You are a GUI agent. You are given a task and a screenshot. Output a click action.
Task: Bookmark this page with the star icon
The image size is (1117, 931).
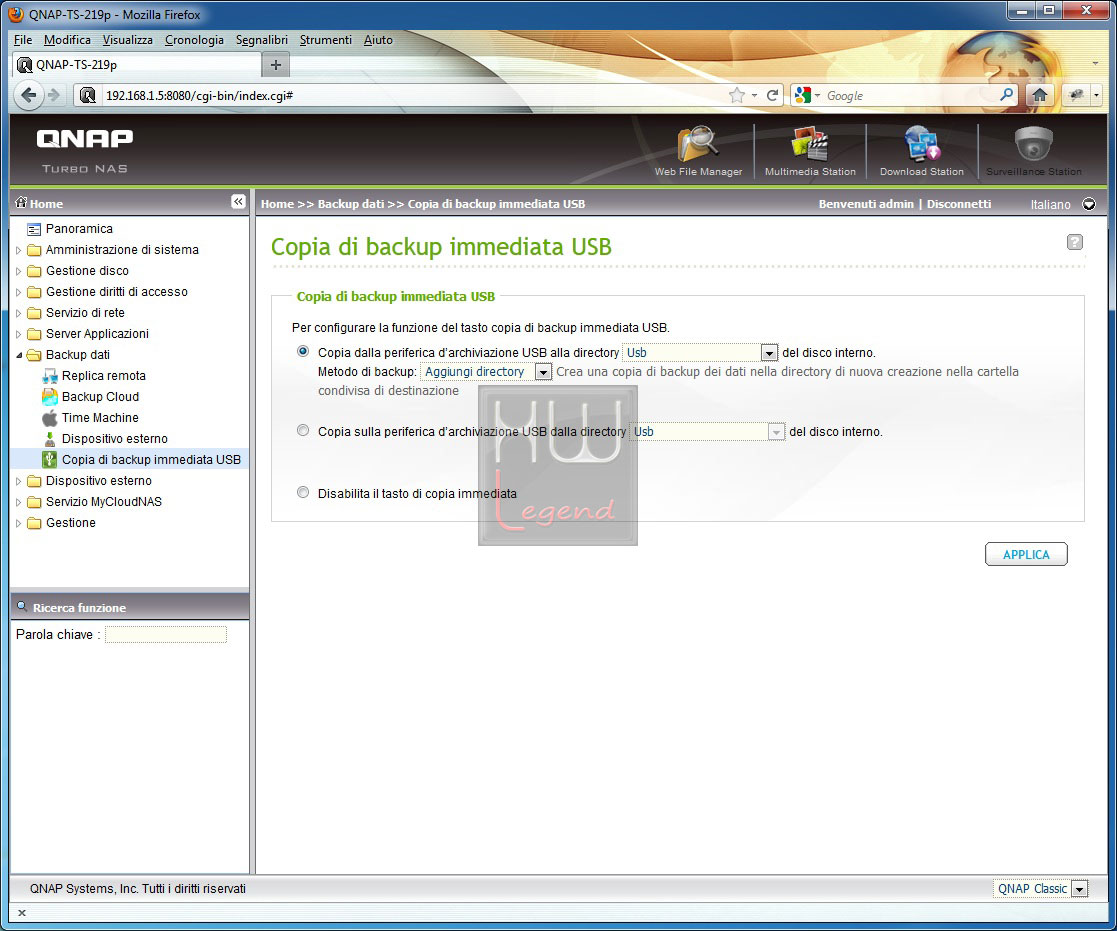pyautogui.click(x=737, y=95)
